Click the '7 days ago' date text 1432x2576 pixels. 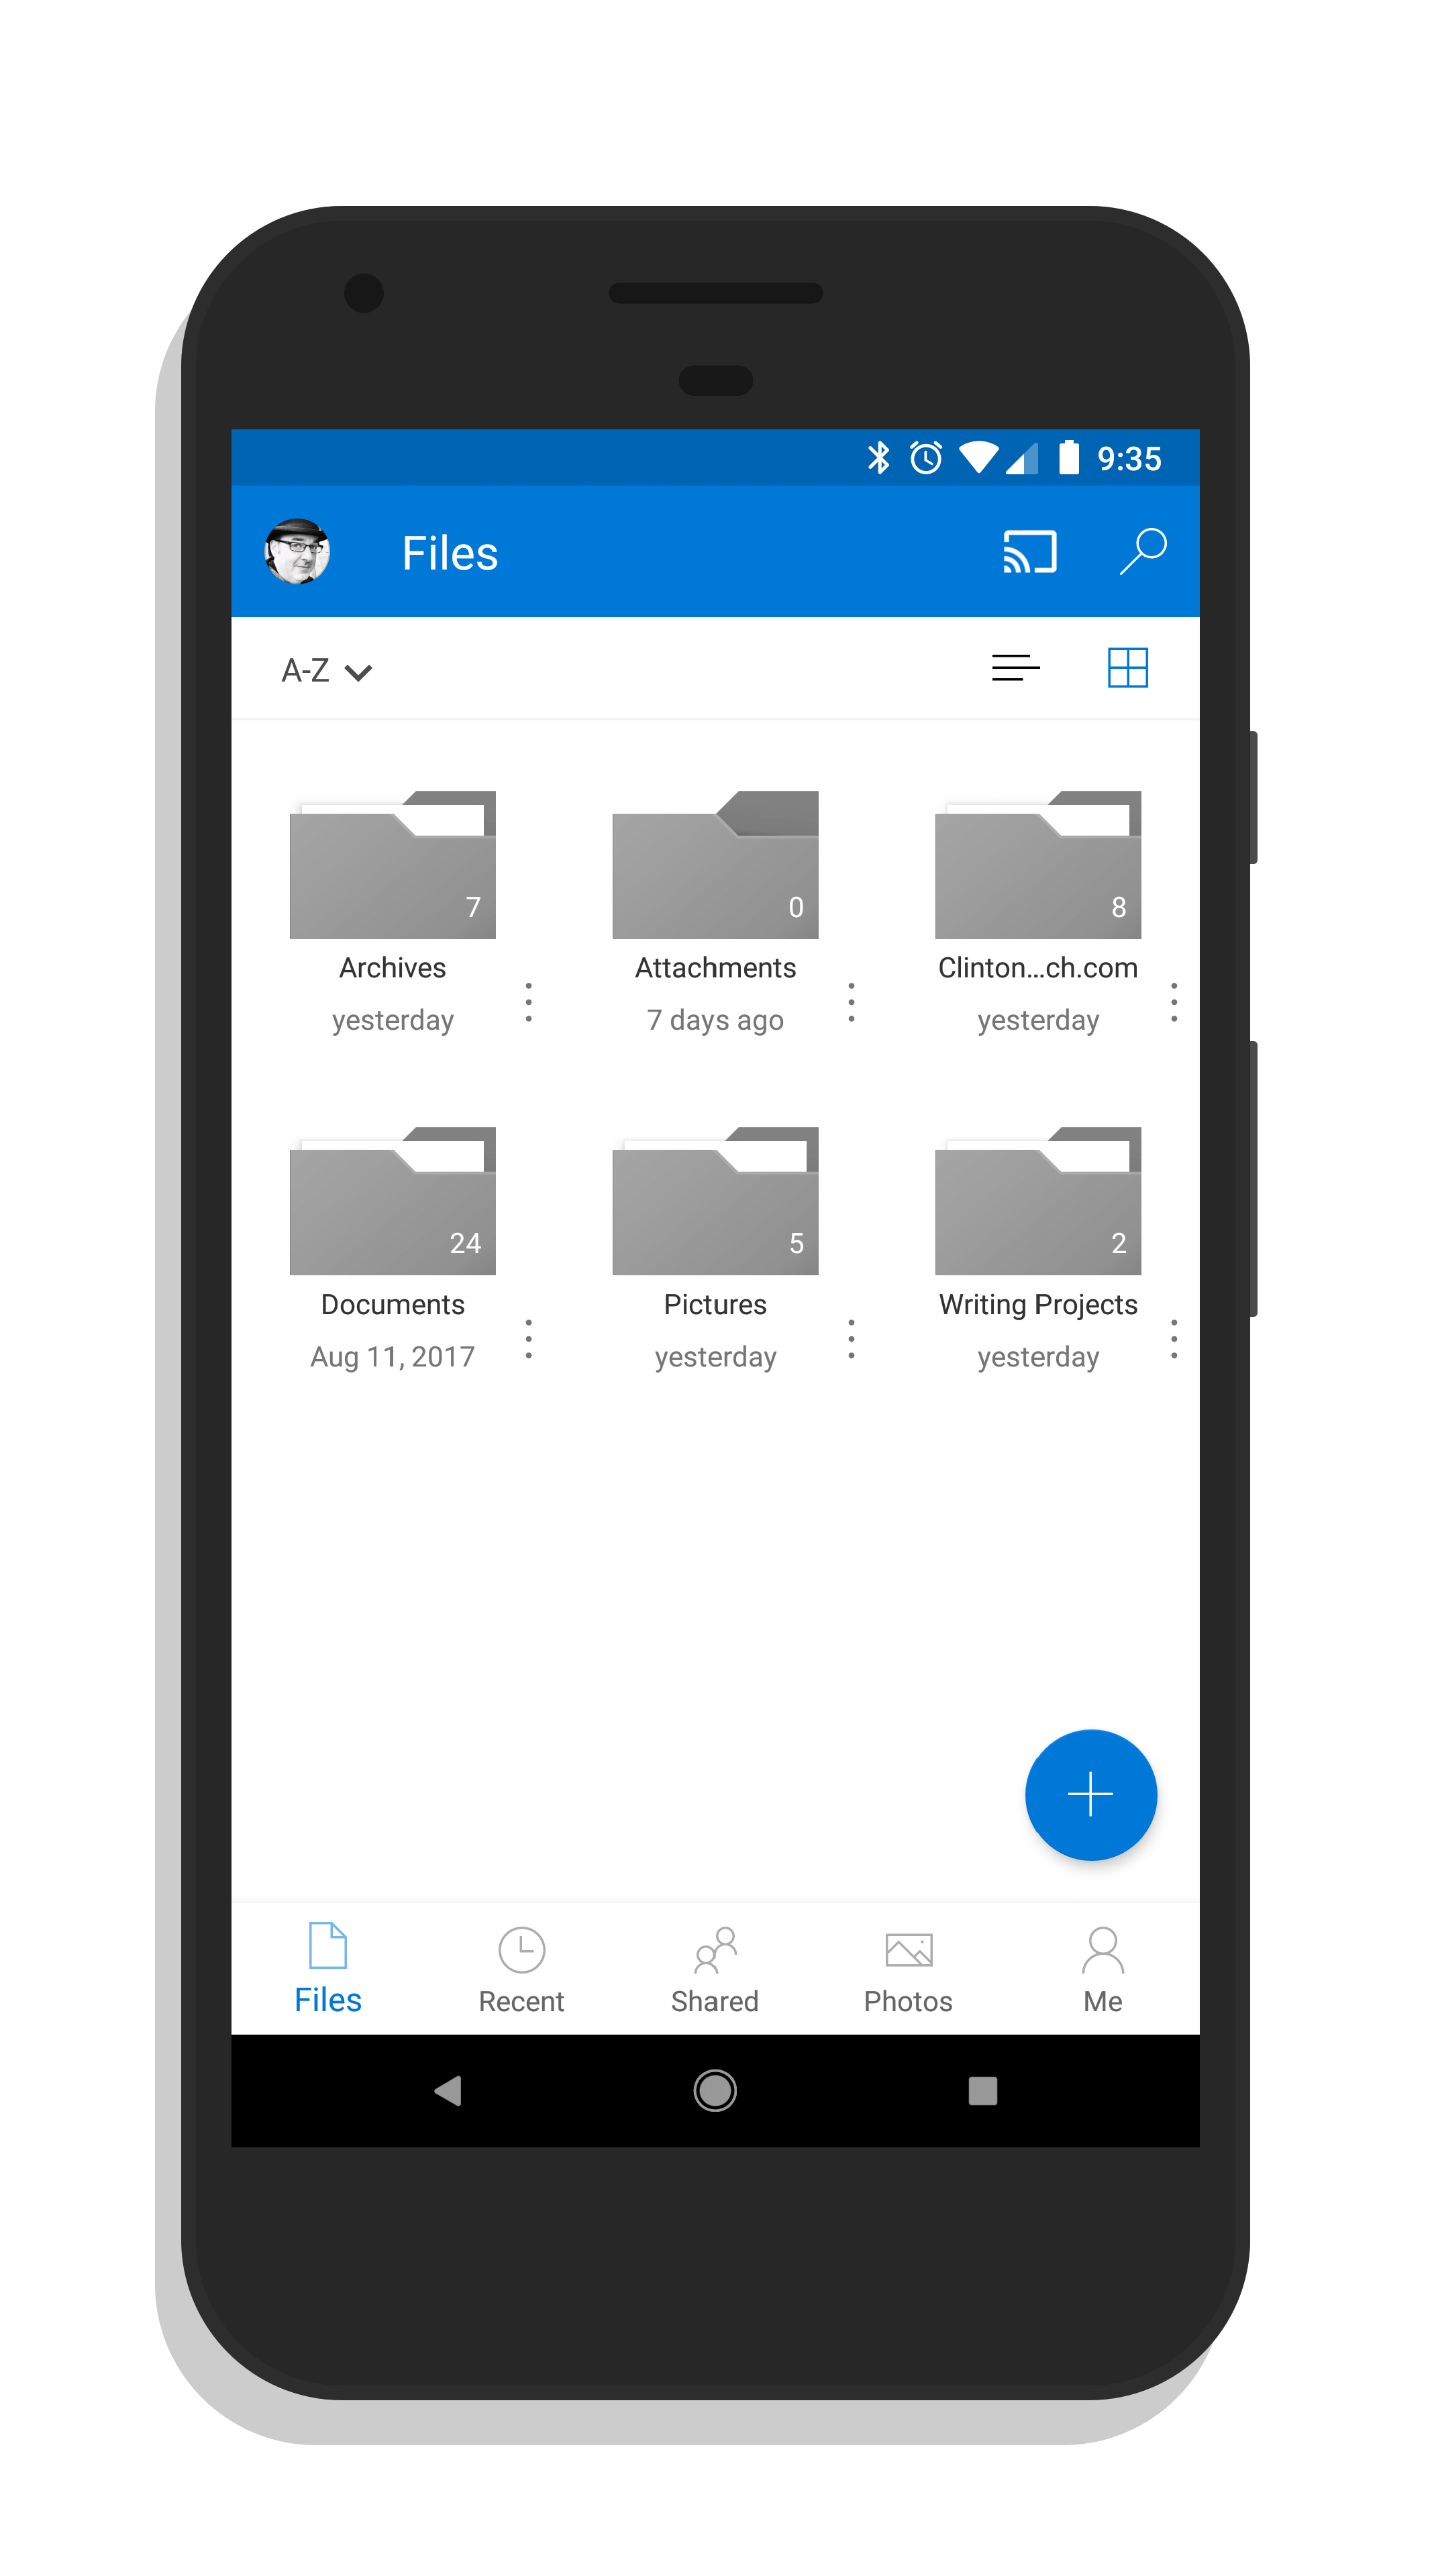pyautogui.click(x=715, y=1020)
